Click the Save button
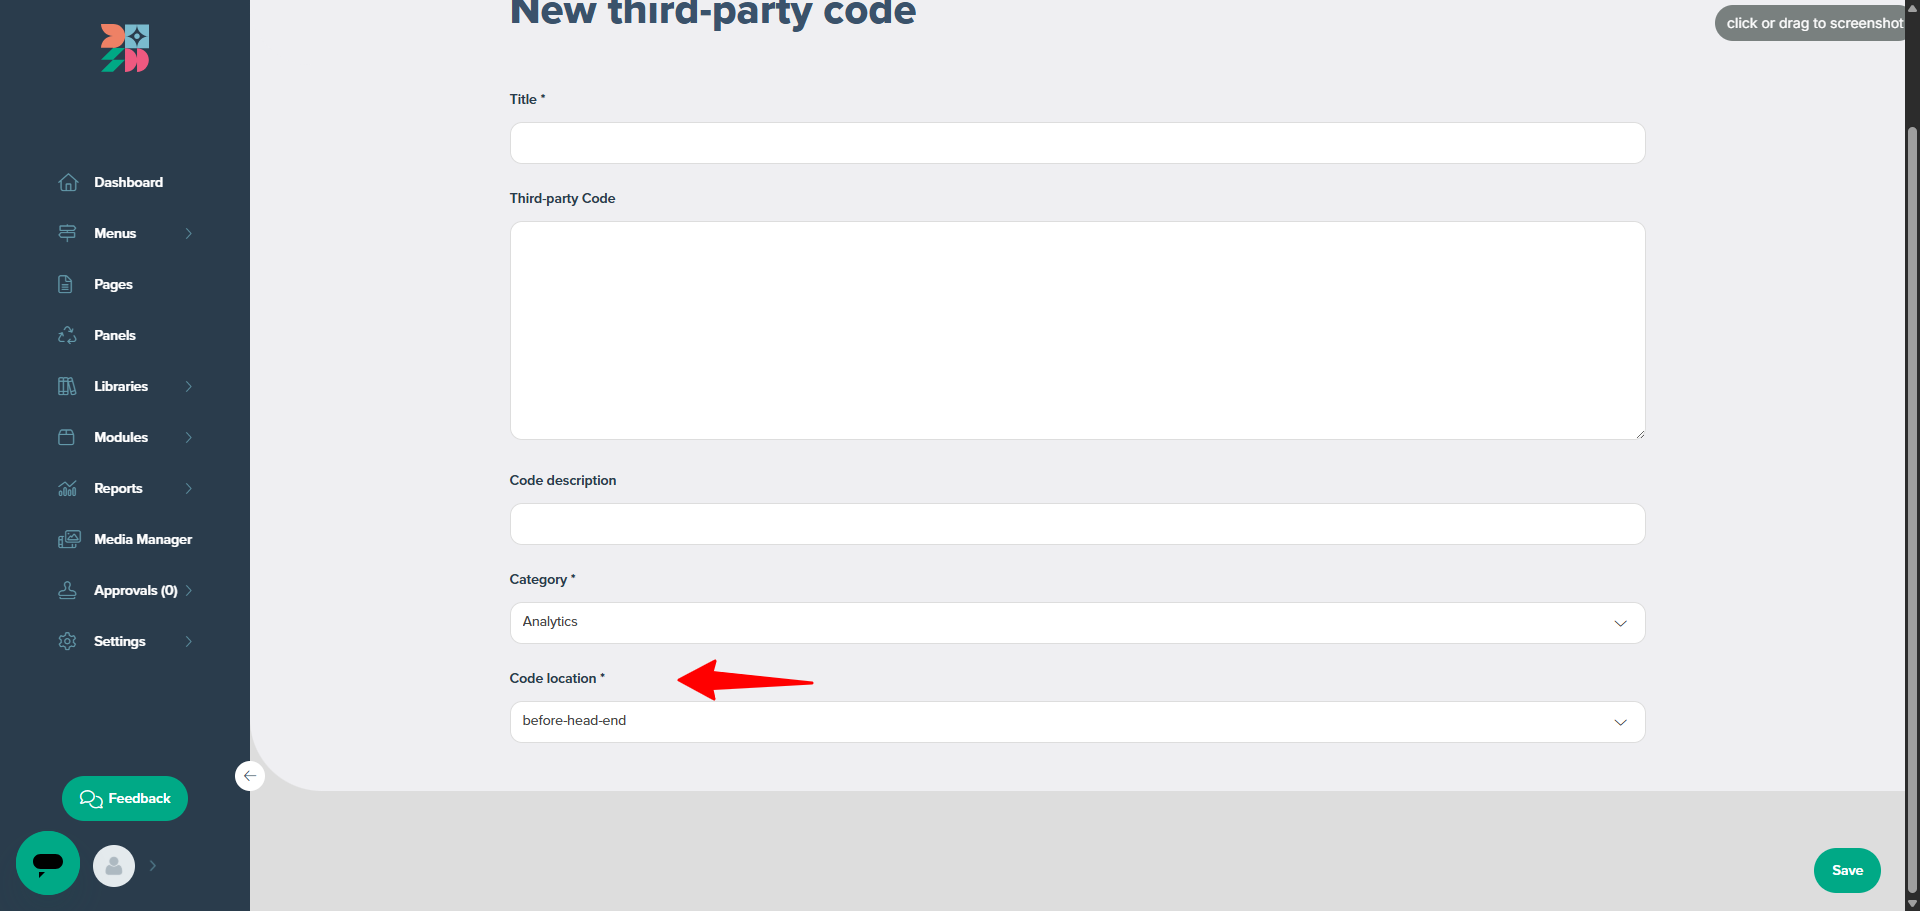Screen dimensions: 1920x911 coord(1846,869)
